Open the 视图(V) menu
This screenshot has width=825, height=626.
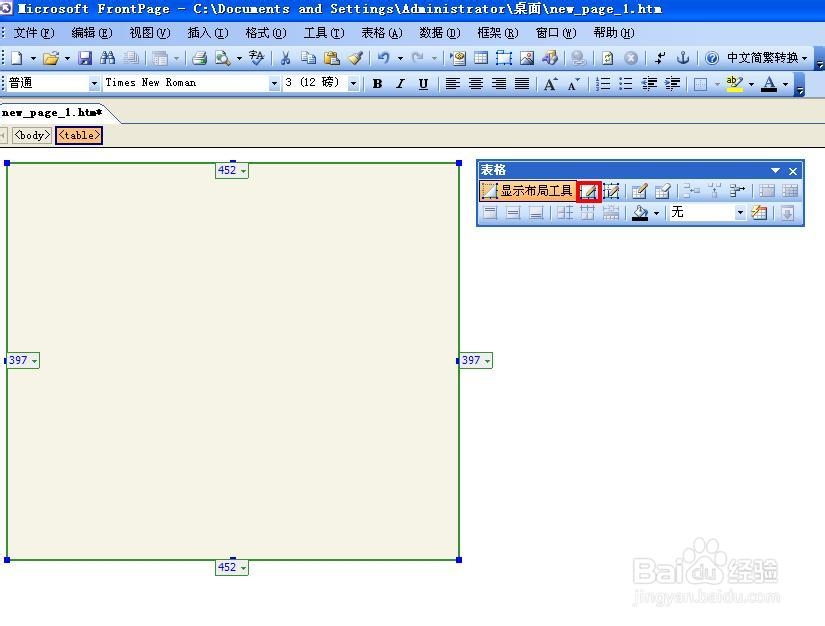tap(149, 33)
